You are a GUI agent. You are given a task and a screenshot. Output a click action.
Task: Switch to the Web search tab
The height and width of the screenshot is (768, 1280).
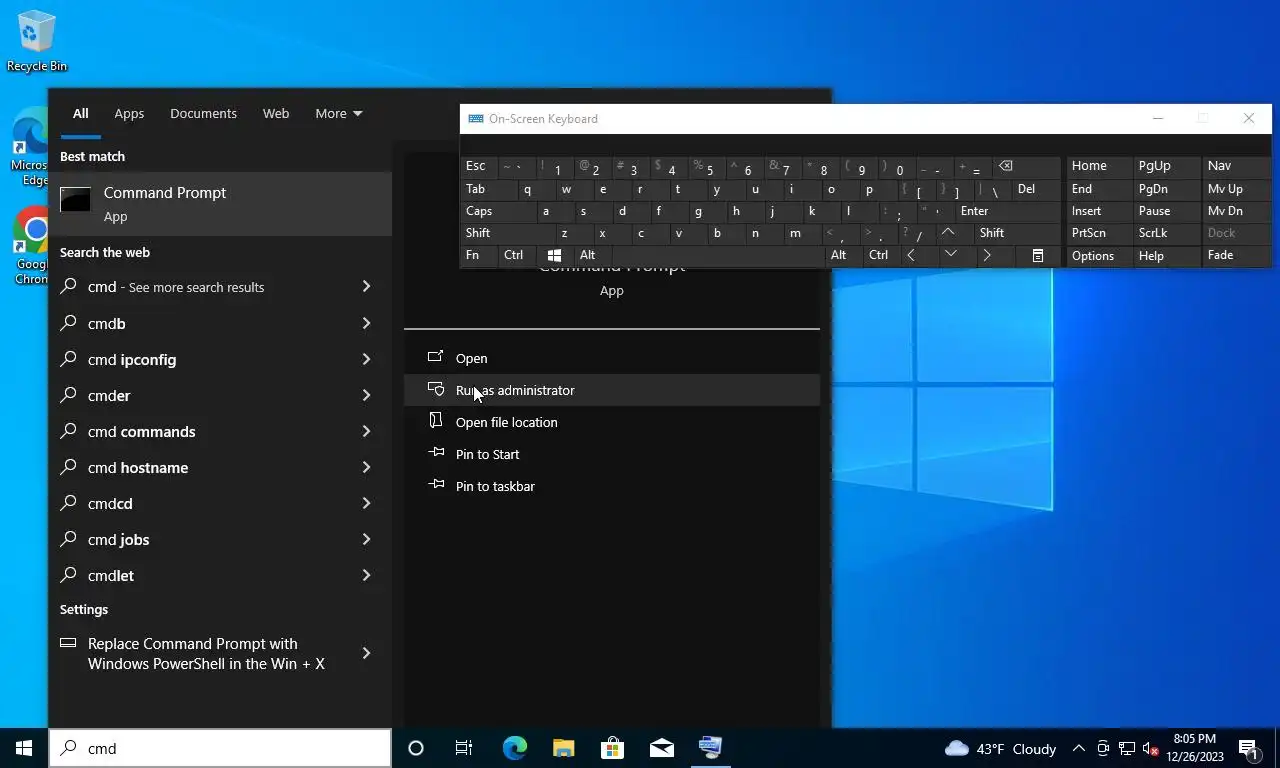coord(276,113)
